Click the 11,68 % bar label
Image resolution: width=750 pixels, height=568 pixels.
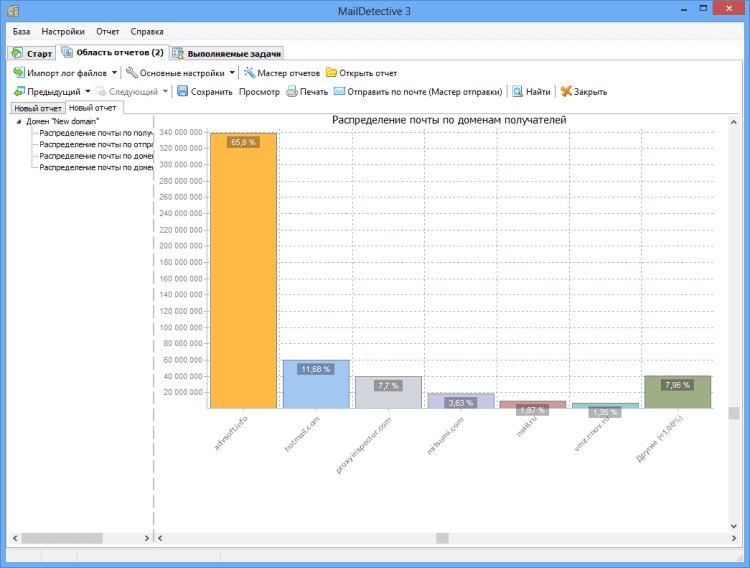point(316,369)
